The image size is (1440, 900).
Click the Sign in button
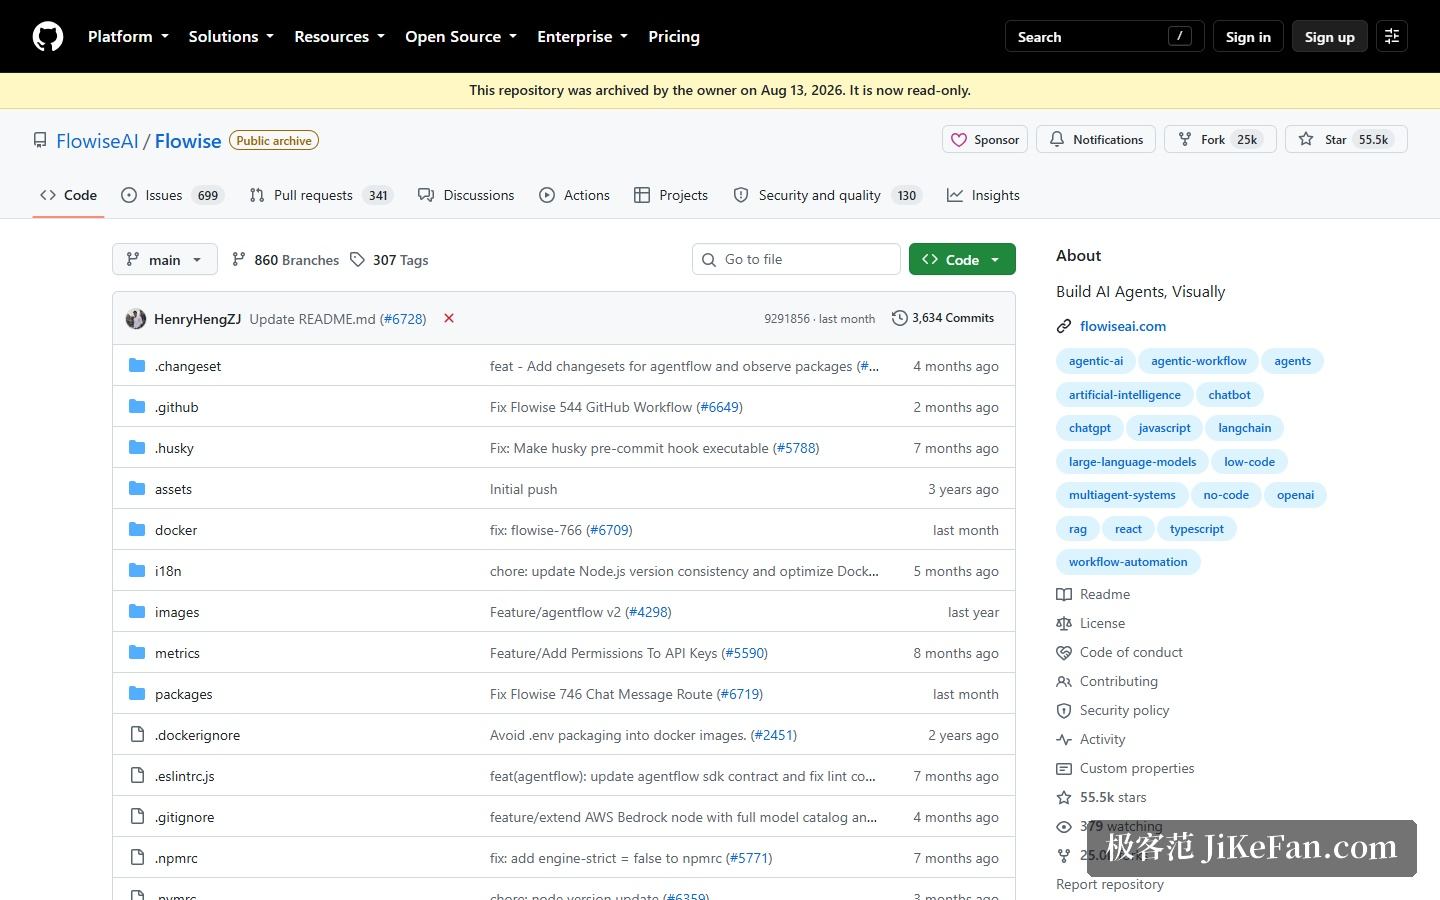coord(1248,36)
